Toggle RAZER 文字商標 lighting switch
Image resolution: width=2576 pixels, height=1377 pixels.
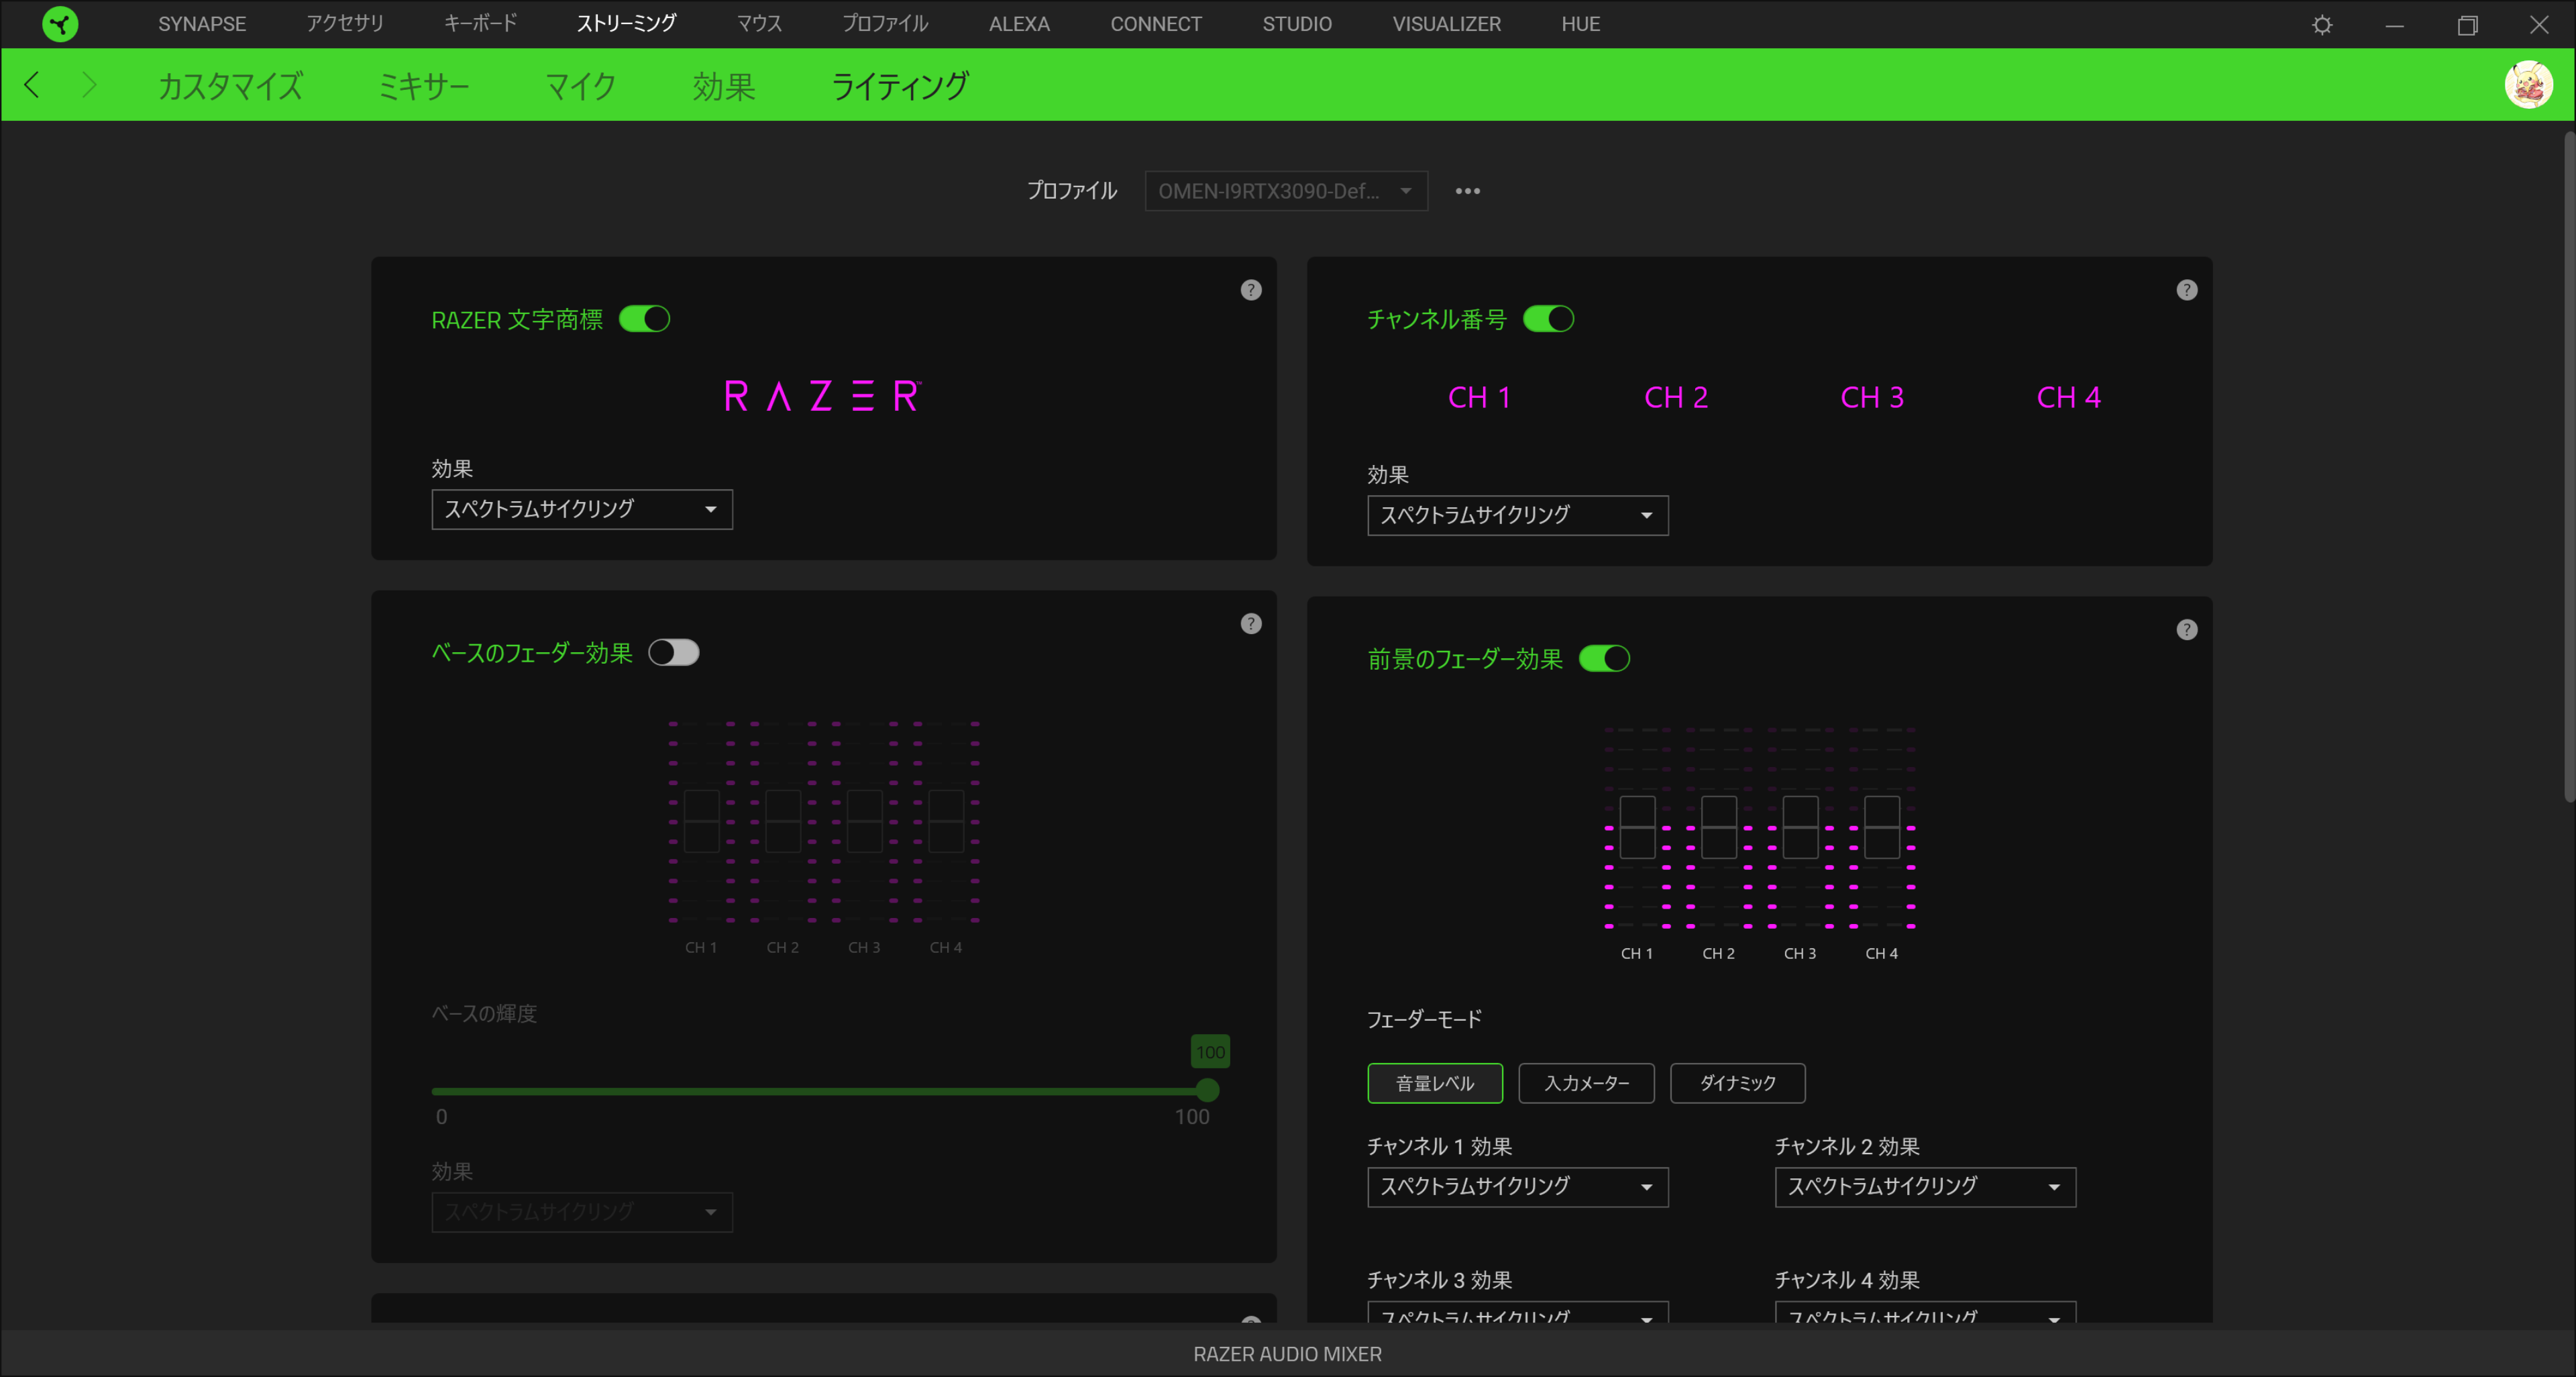click(644, 319)
